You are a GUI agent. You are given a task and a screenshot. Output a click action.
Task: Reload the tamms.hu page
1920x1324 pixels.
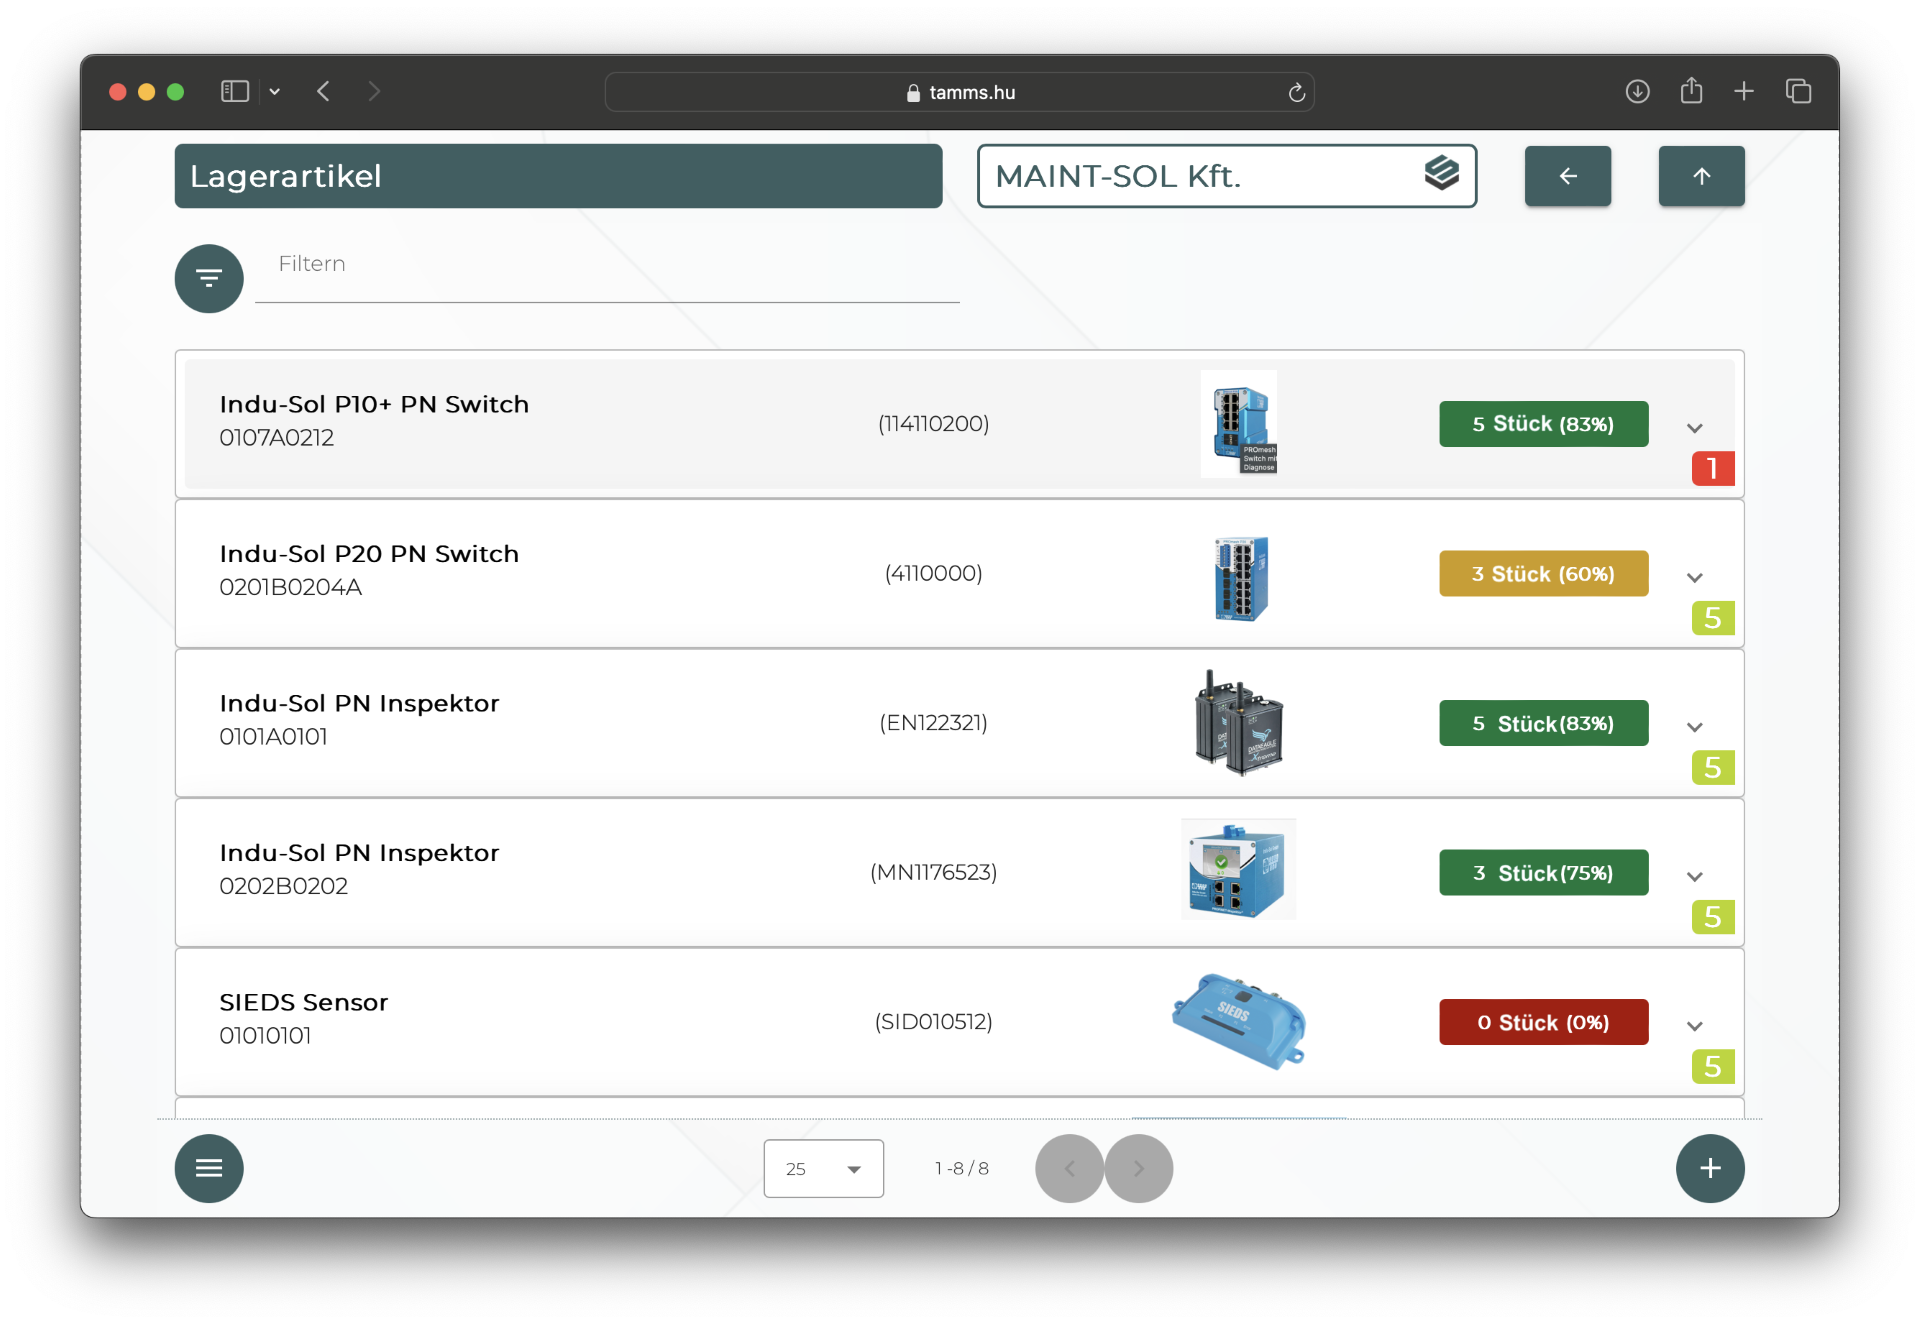(x=1296, y=92)
